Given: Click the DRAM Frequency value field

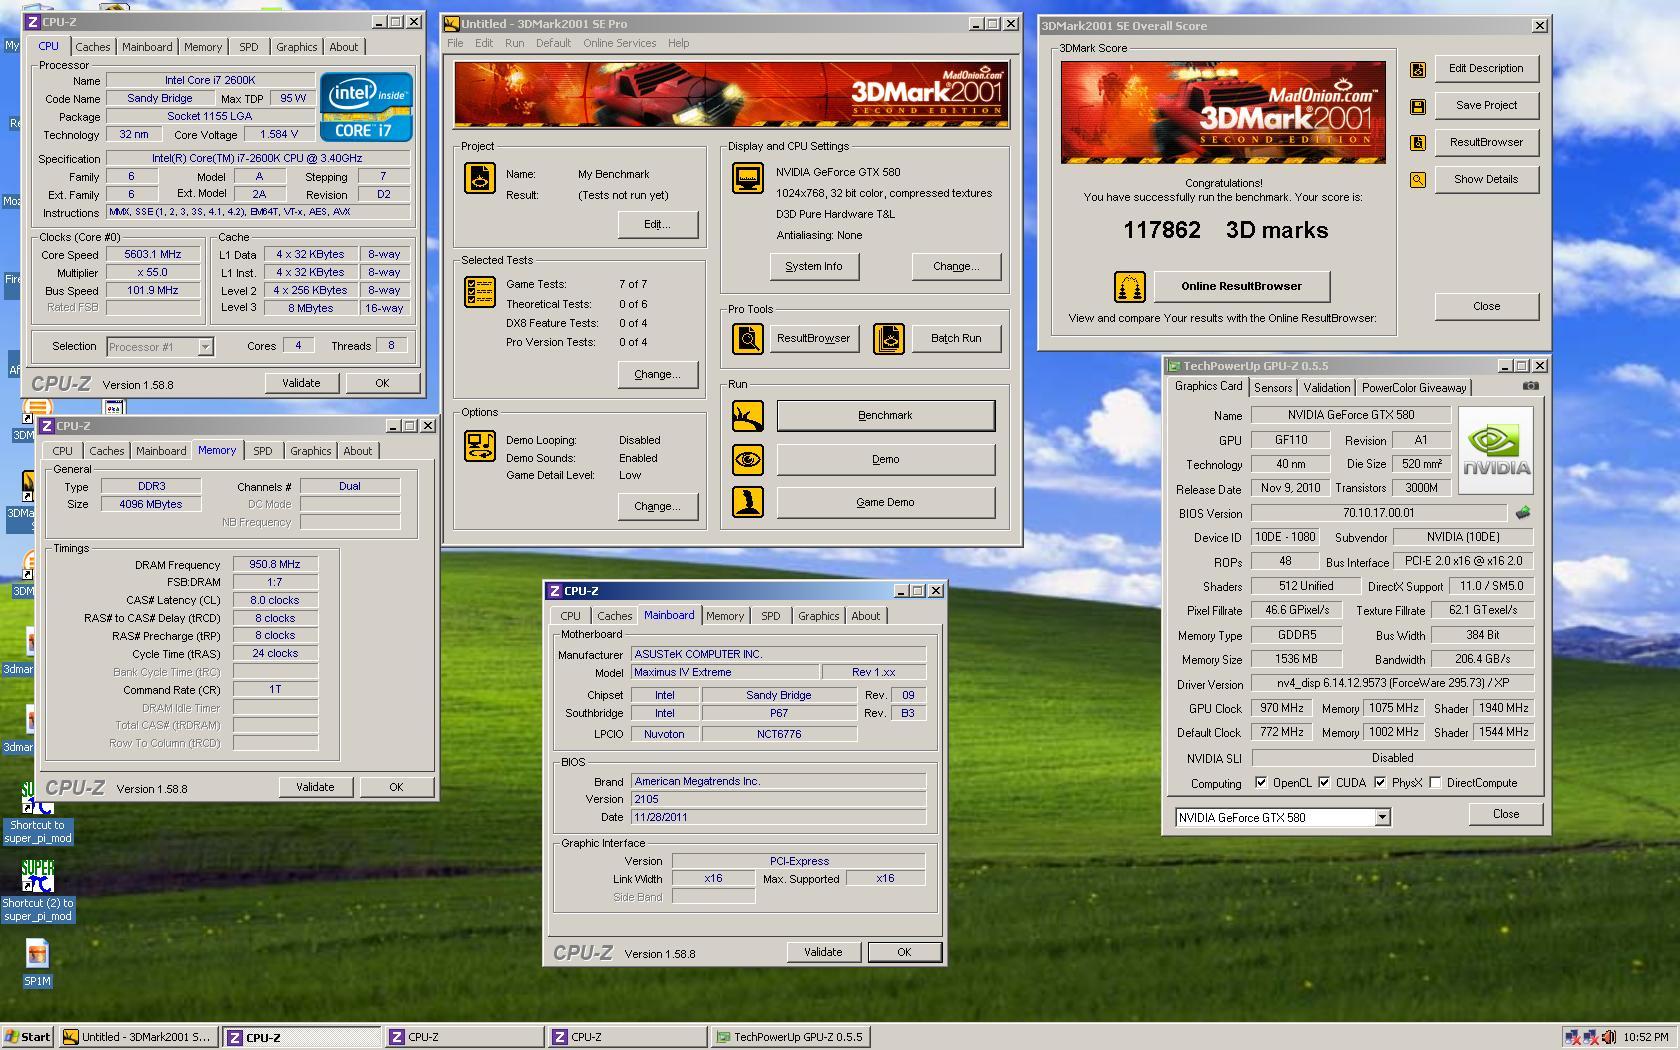Looking at the screenshot, I should 275,565.
